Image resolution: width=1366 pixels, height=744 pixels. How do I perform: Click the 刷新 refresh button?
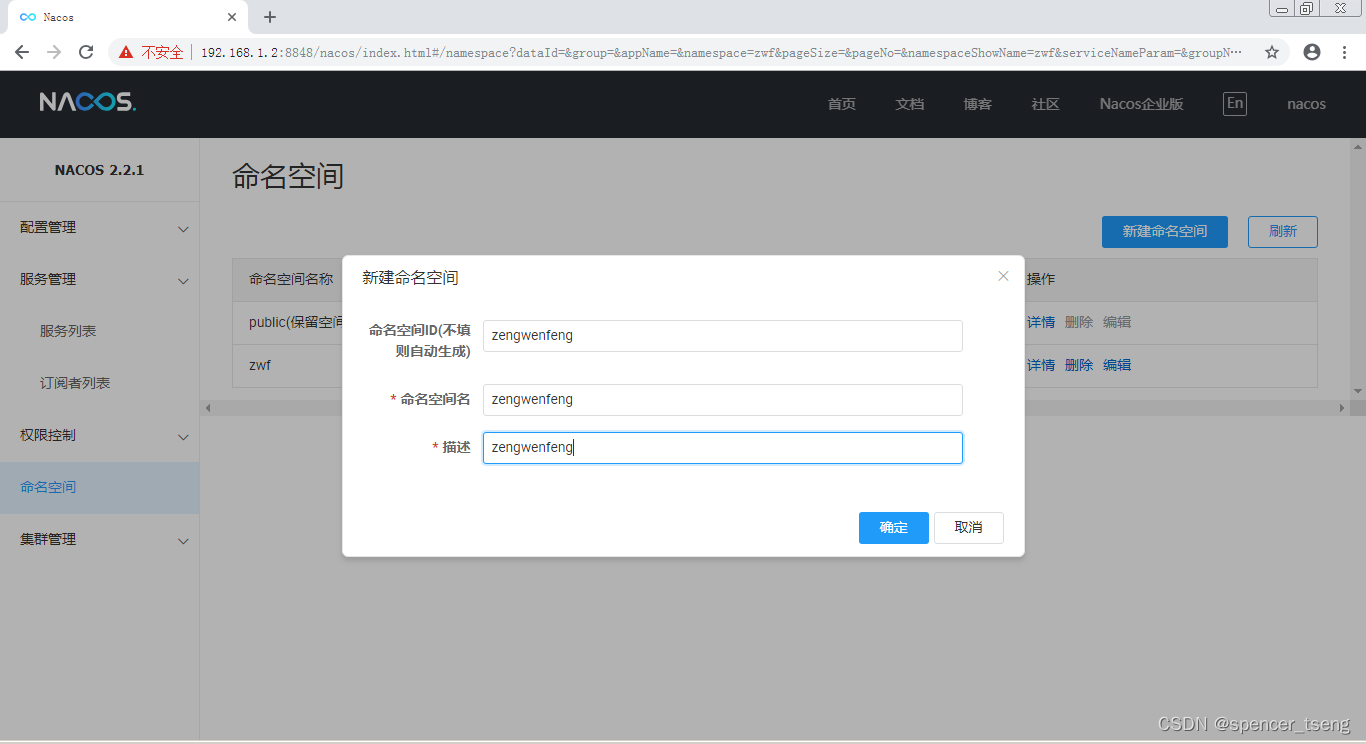[1282, 231]
